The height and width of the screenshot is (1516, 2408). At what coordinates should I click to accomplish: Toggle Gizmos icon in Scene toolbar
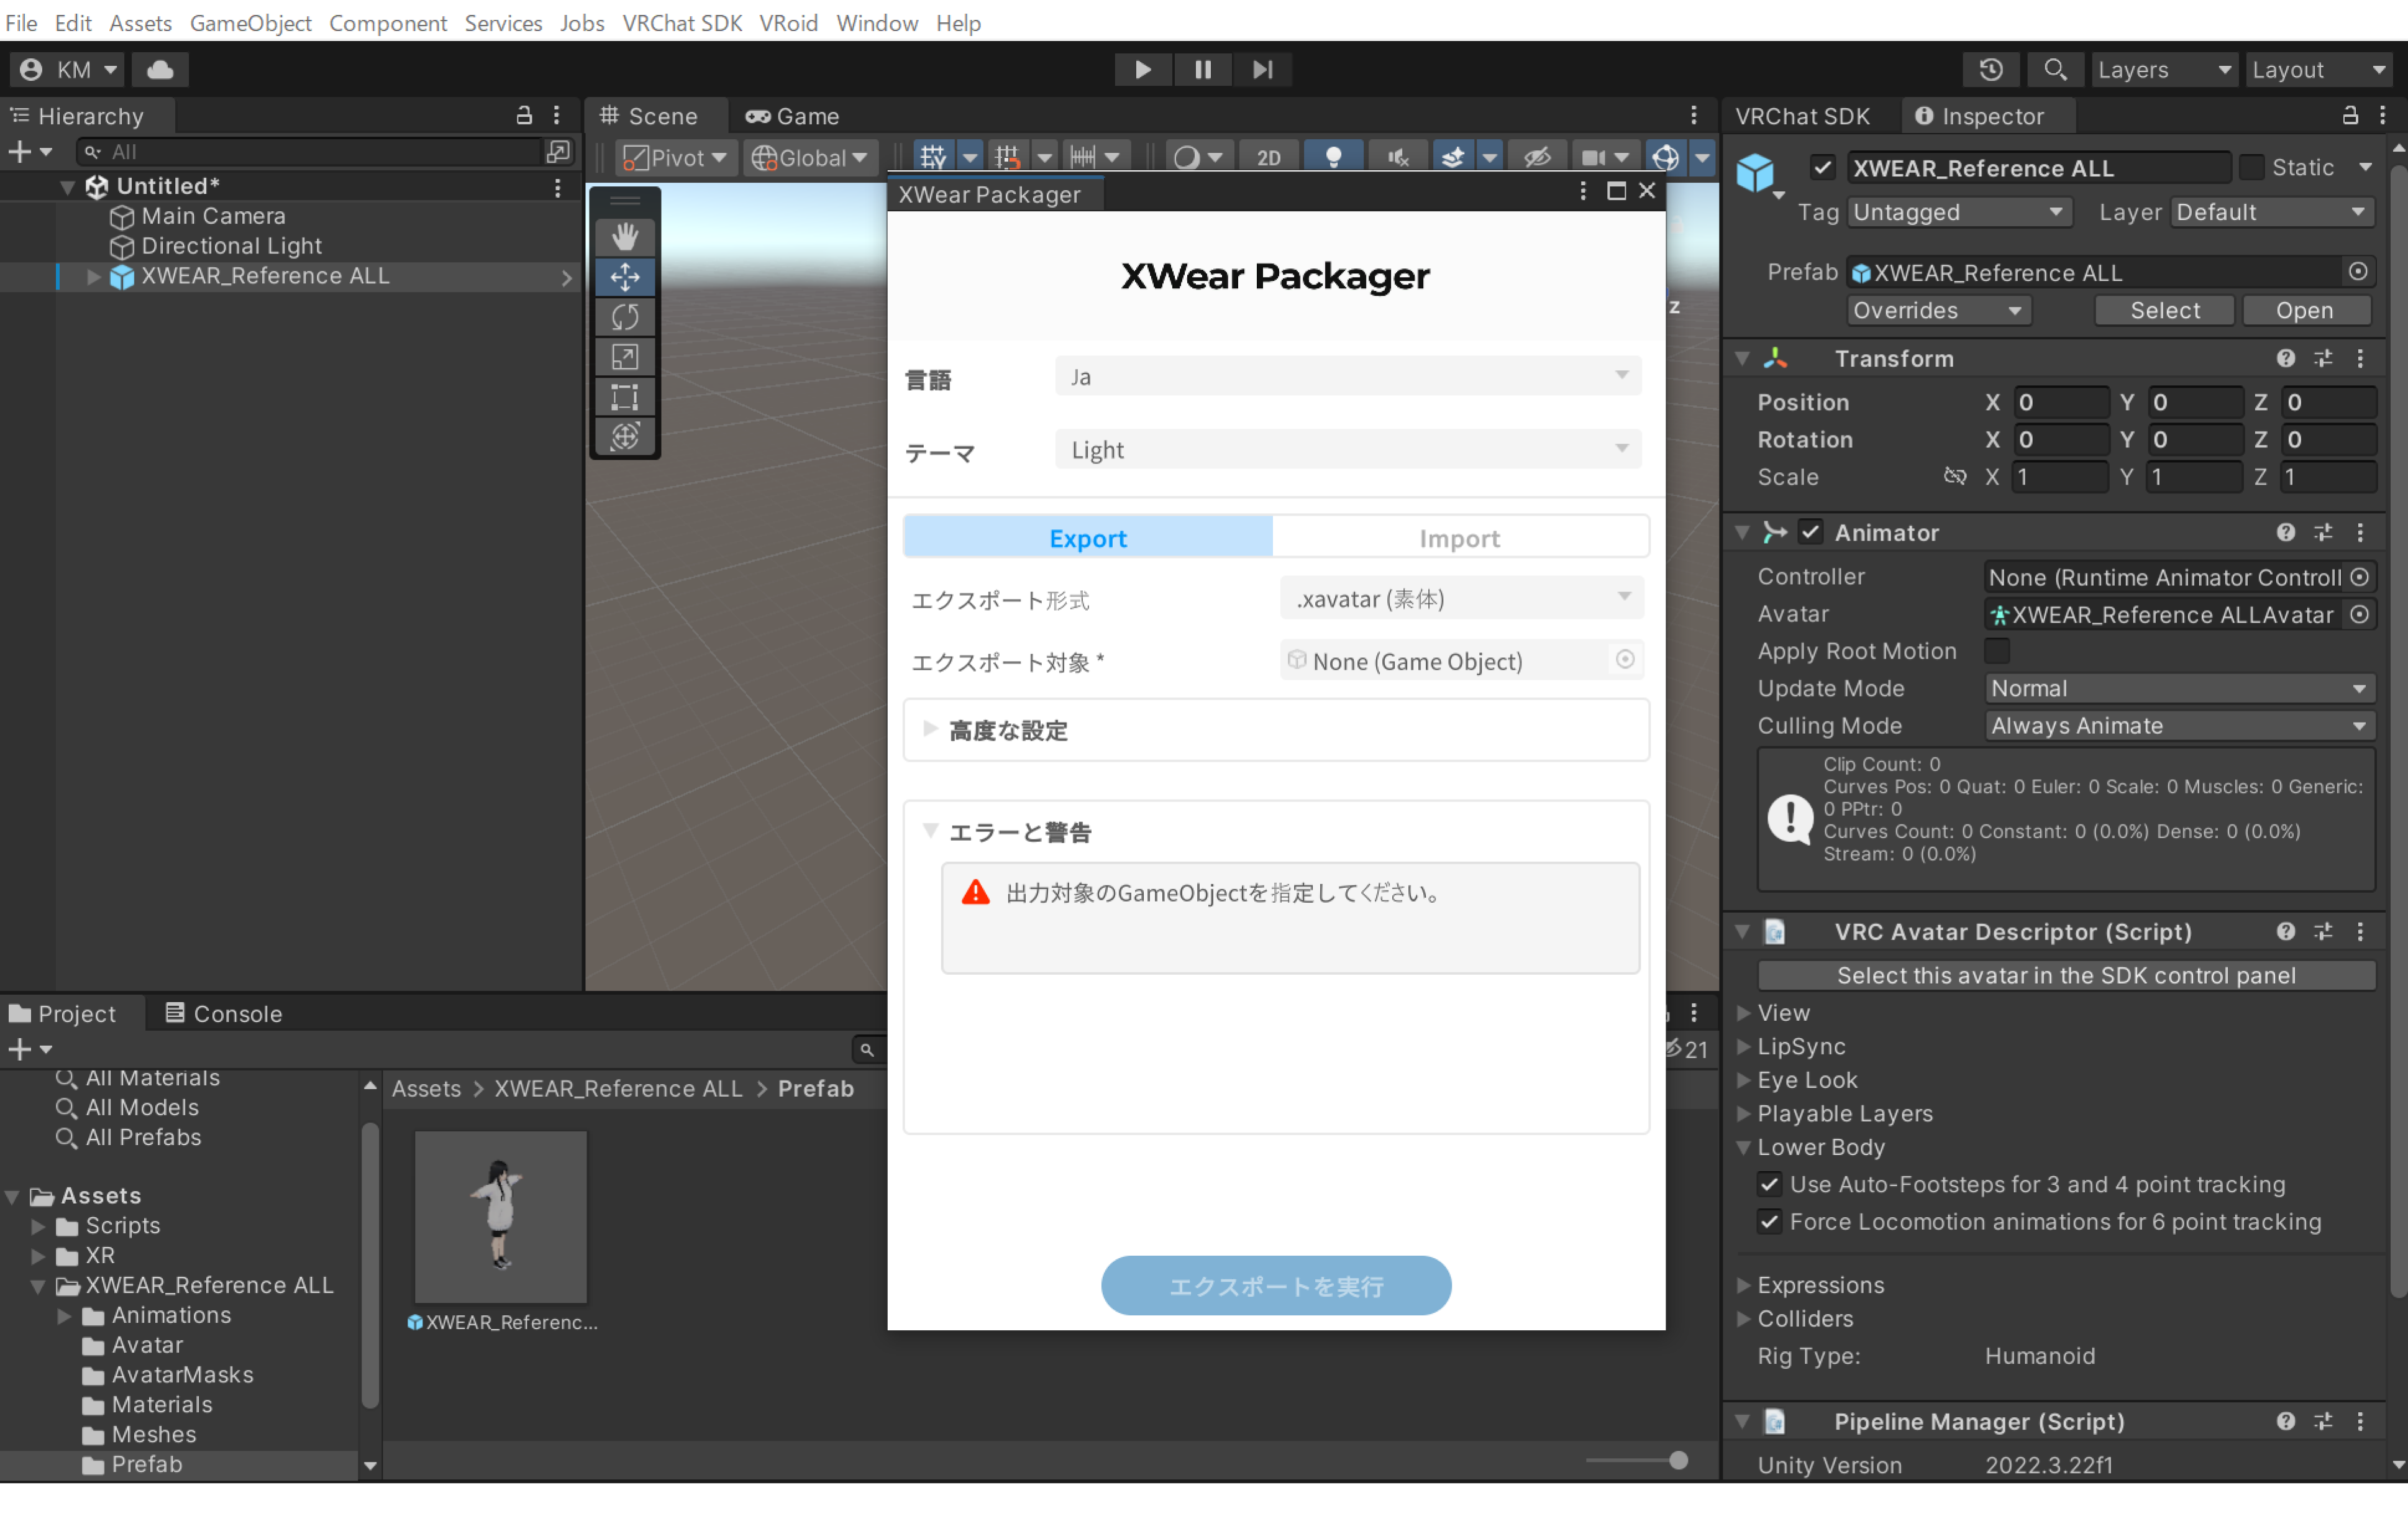(1665, 157)
